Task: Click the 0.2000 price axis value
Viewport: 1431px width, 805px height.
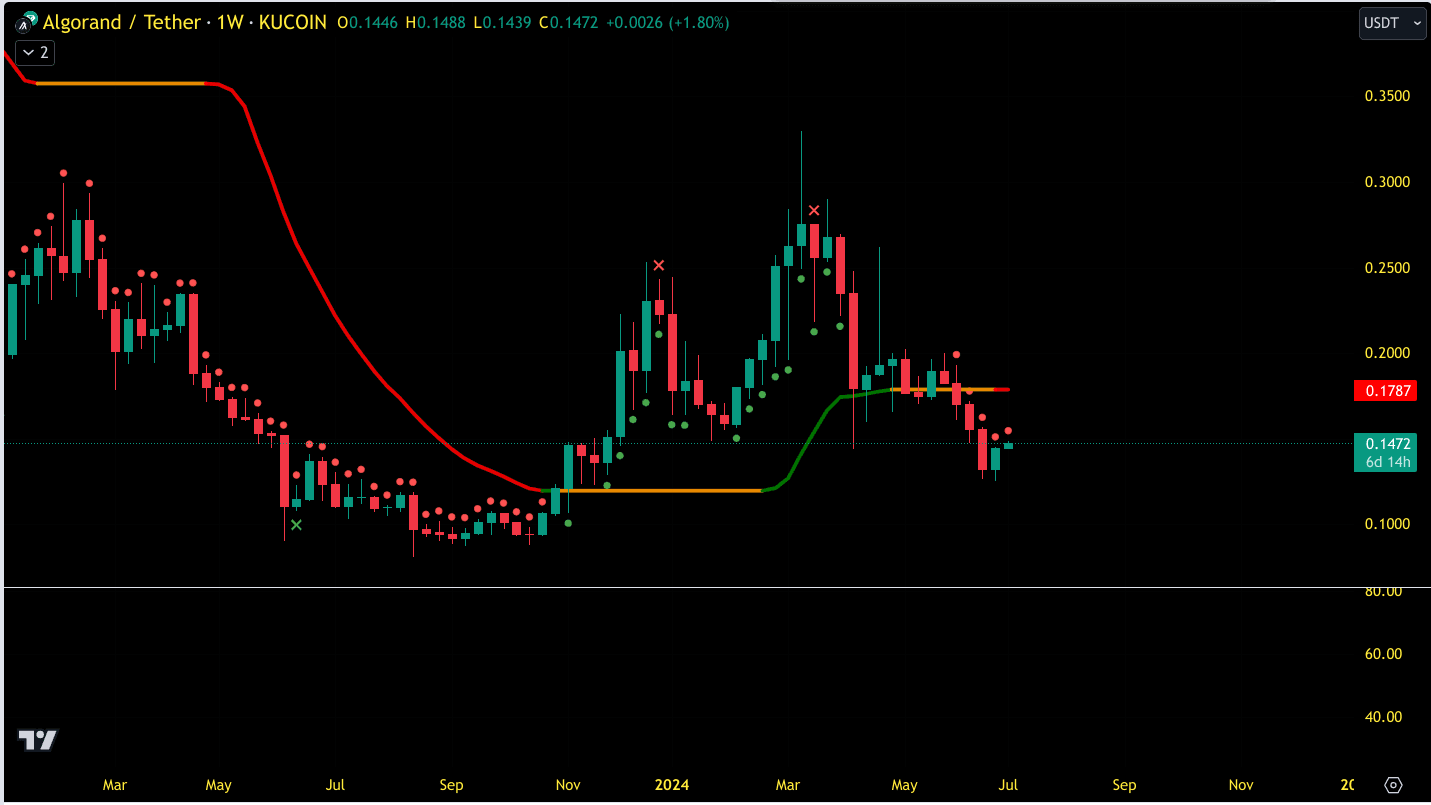Action: pyautogui.click(x=1387, y=353)
